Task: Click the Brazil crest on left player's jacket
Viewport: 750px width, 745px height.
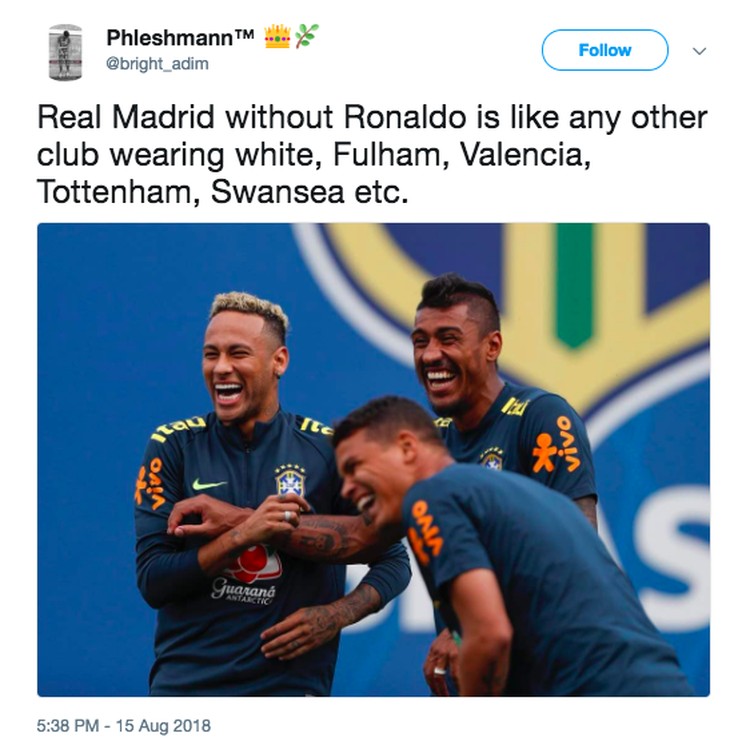Action: (290, 480)
